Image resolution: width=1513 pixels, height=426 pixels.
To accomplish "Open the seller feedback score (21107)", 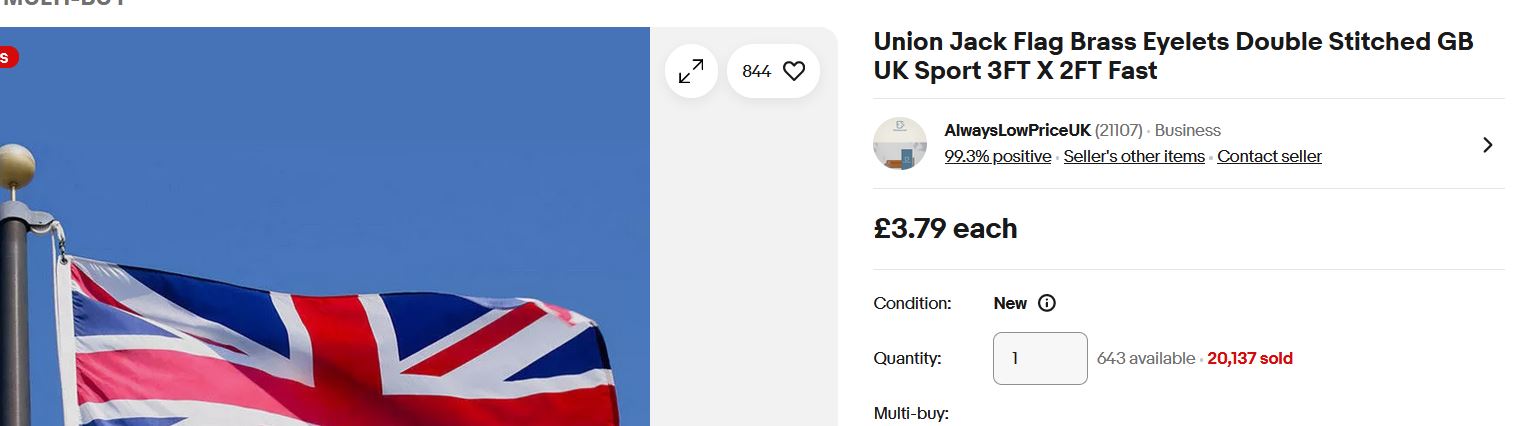I will click(x=1118, y=130).
